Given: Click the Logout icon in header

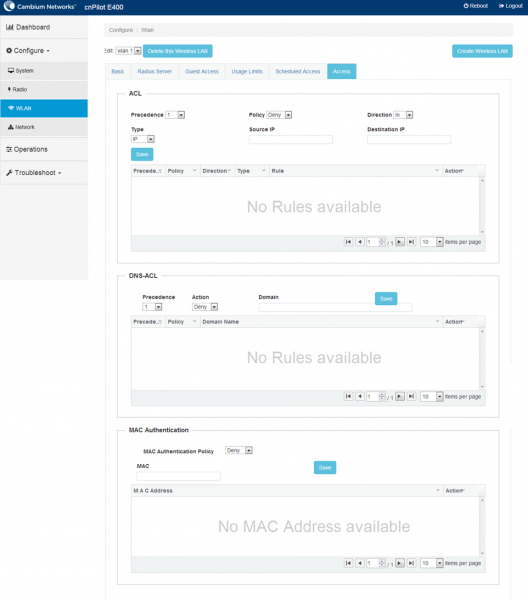Looking at the screenshot, I should coord(501,6).
